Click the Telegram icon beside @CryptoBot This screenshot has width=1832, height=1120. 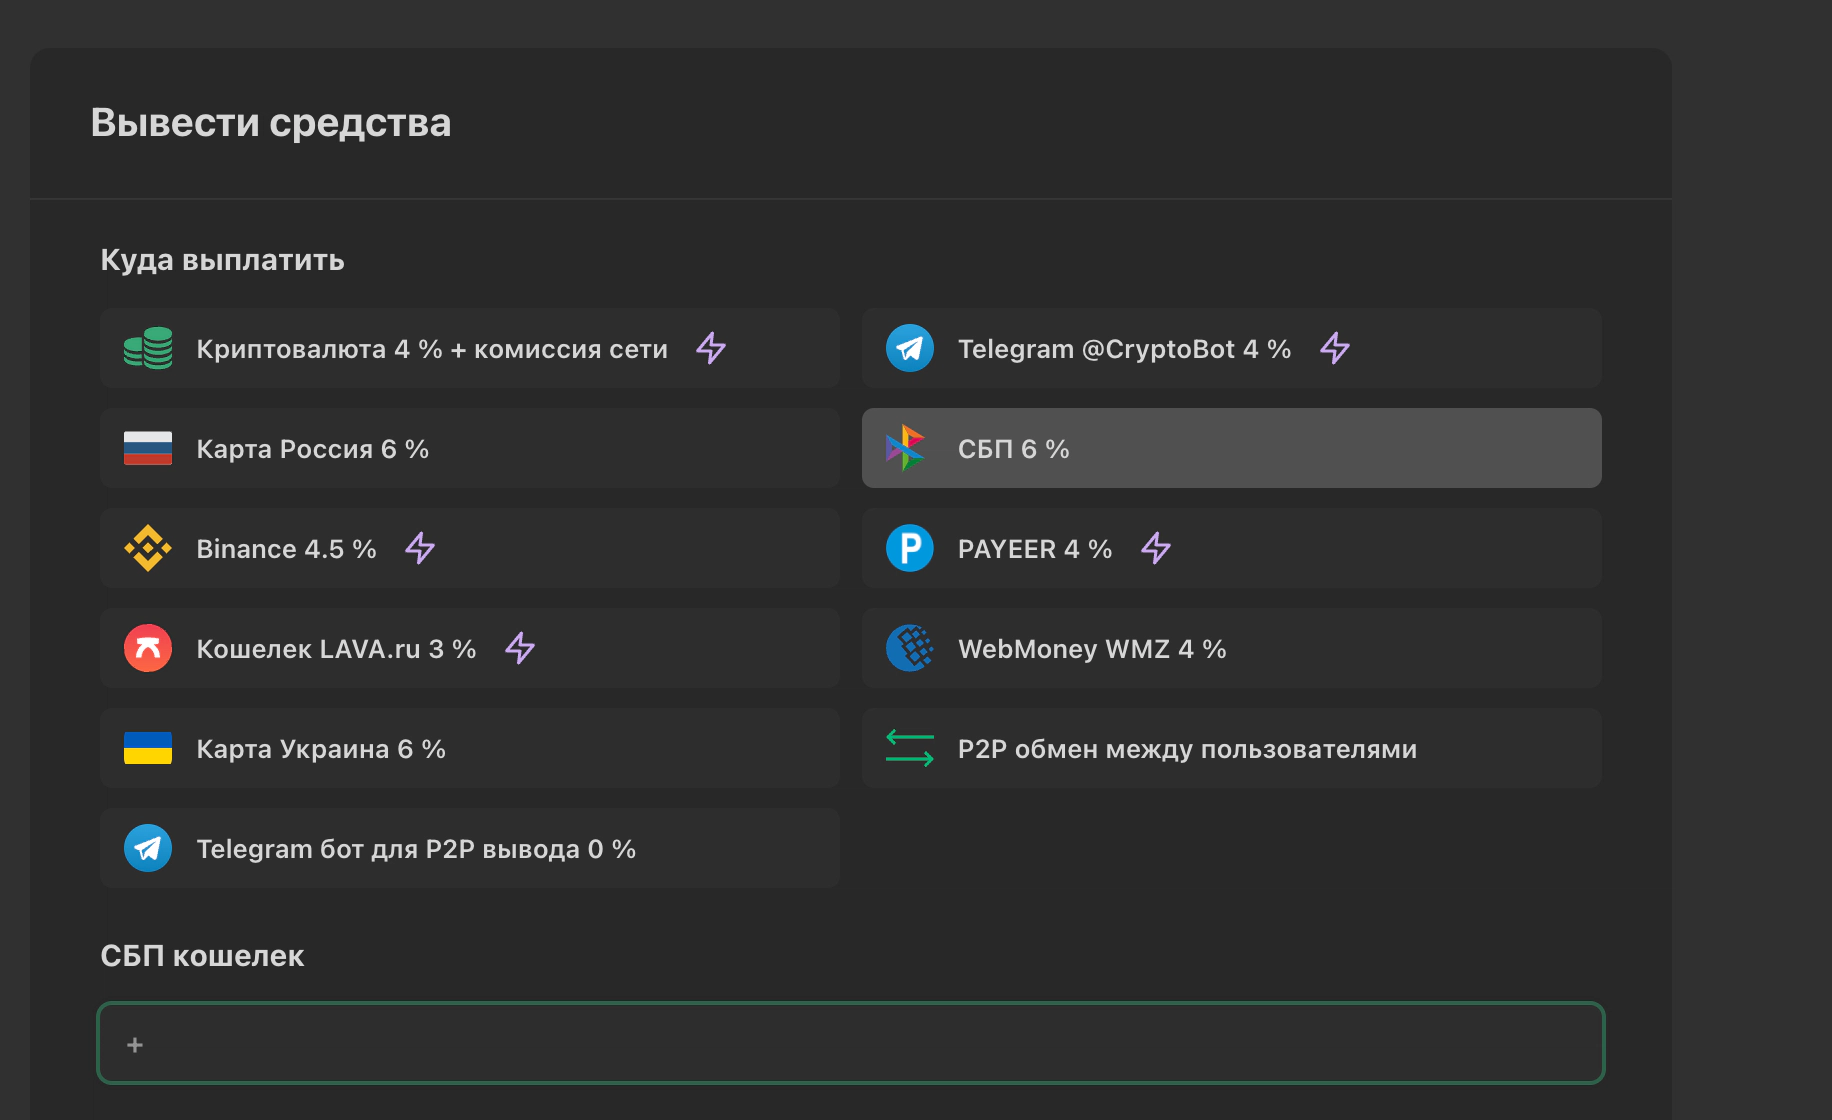[909, 348]
